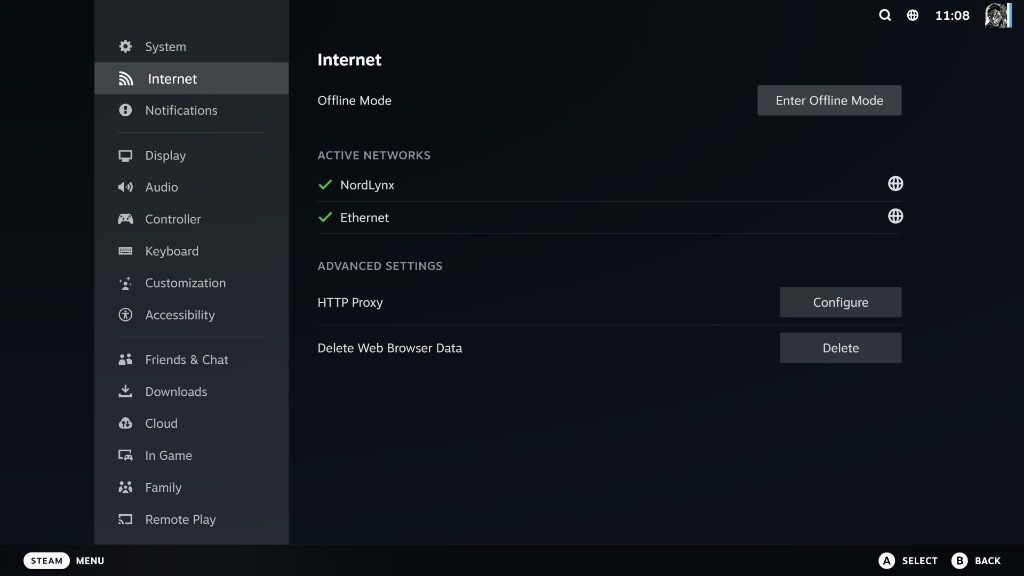1024x576 pixels.
Task: Switch to the Internet settings section
Action: point(171,78)
